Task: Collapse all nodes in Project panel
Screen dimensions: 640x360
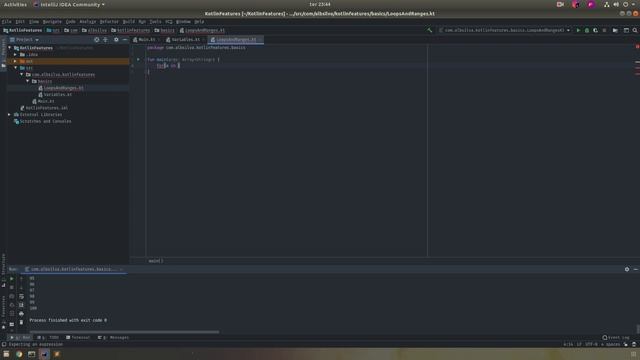Action: click(106, 40)
